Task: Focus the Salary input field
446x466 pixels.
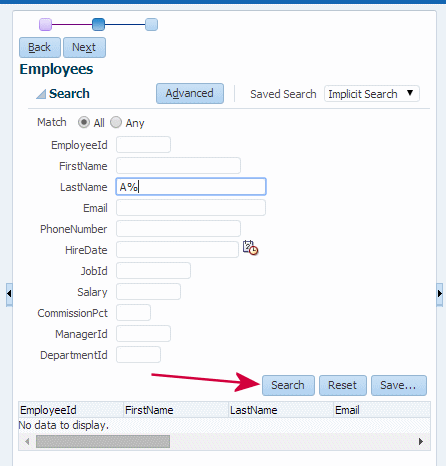Action: point(148,292)
